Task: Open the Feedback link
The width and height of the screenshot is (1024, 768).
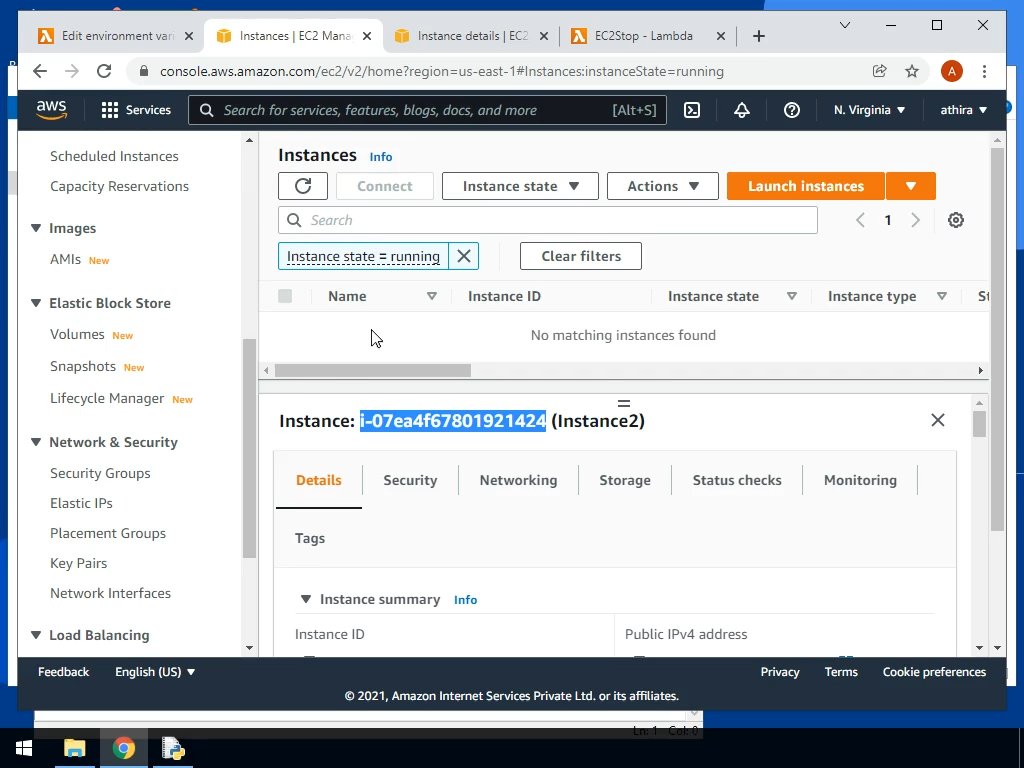Action: tap(63, 671)
